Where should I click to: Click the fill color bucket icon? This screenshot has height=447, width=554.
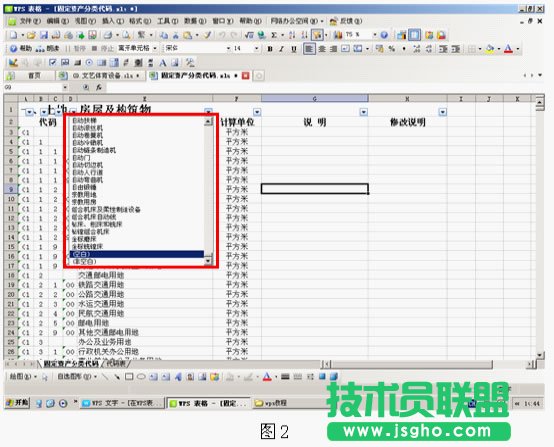[490, 49]
